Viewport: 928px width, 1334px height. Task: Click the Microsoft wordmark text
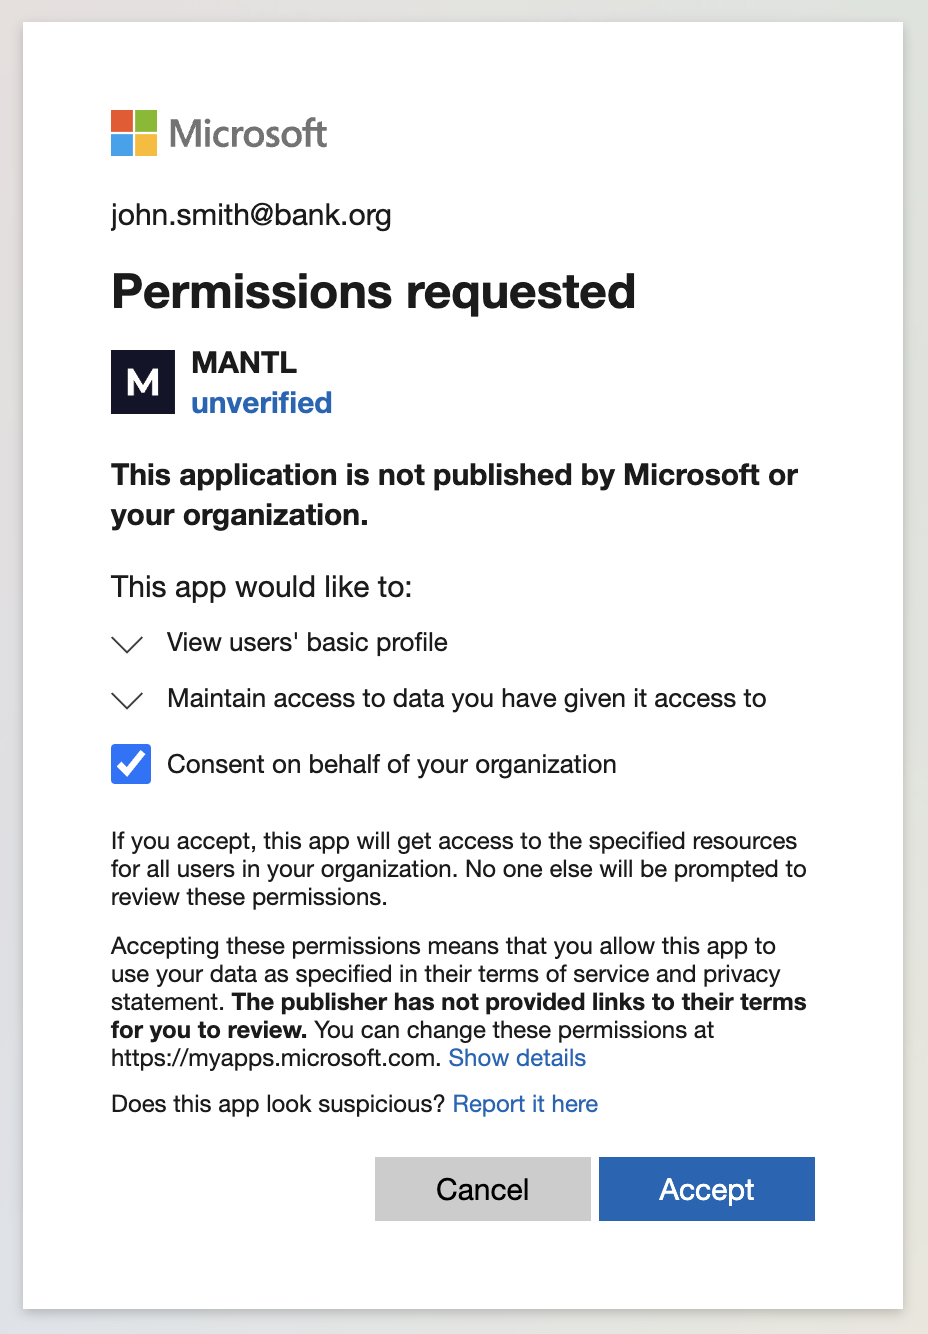248,133
